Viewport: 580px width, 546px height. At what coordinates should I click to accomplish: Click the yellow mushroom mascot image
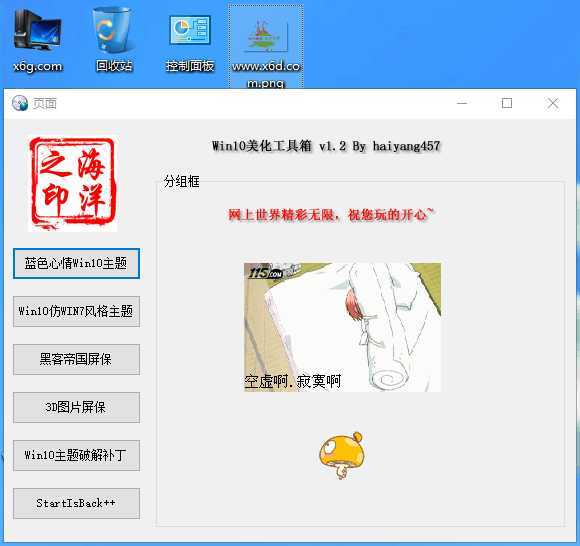[x=342, y=455]
